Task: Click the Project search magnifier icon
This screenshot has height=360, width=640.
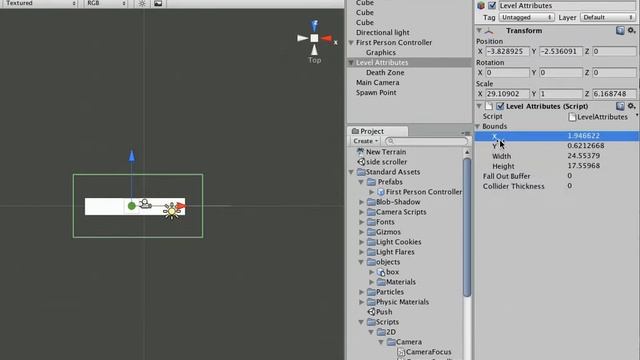Action: pyautogui.click(x=391, y=141)
